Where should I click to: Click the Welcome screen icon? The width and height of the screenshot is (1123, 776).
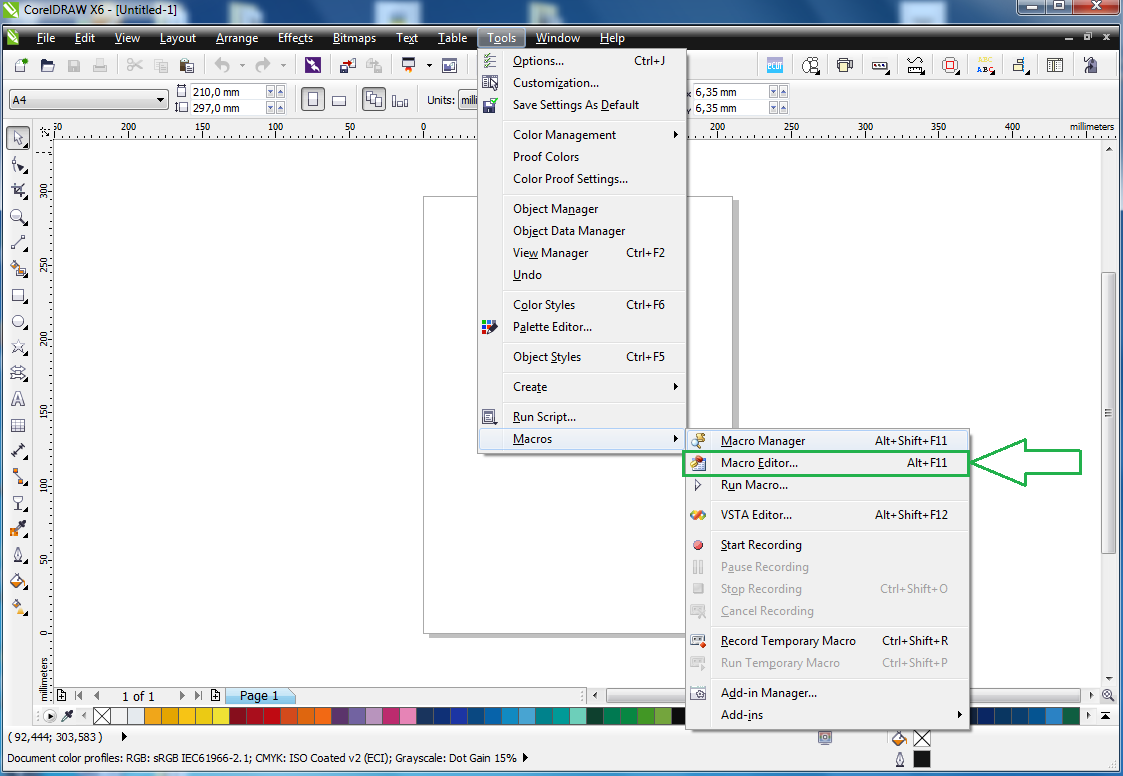(x=450, y=65)
